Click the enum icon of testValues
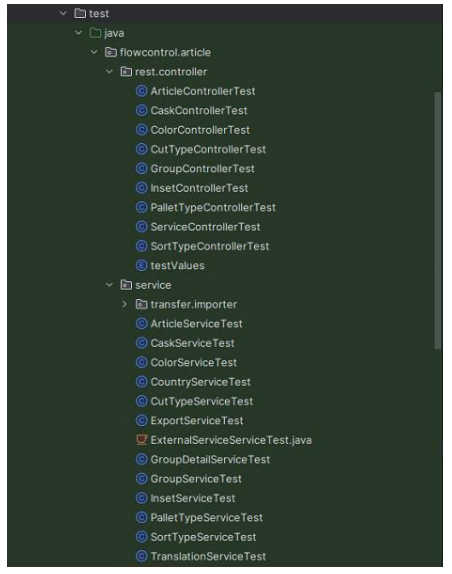This screenshot has width=452, height=574. pyautogui.click(x=142, y=265)
